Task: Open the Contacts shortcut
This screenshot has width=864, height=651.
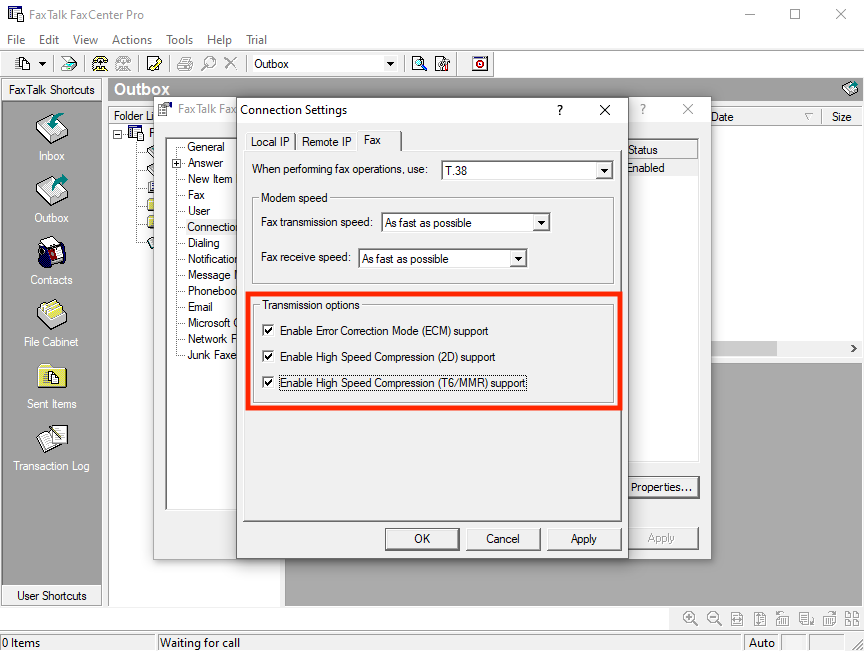Action: 51,261
